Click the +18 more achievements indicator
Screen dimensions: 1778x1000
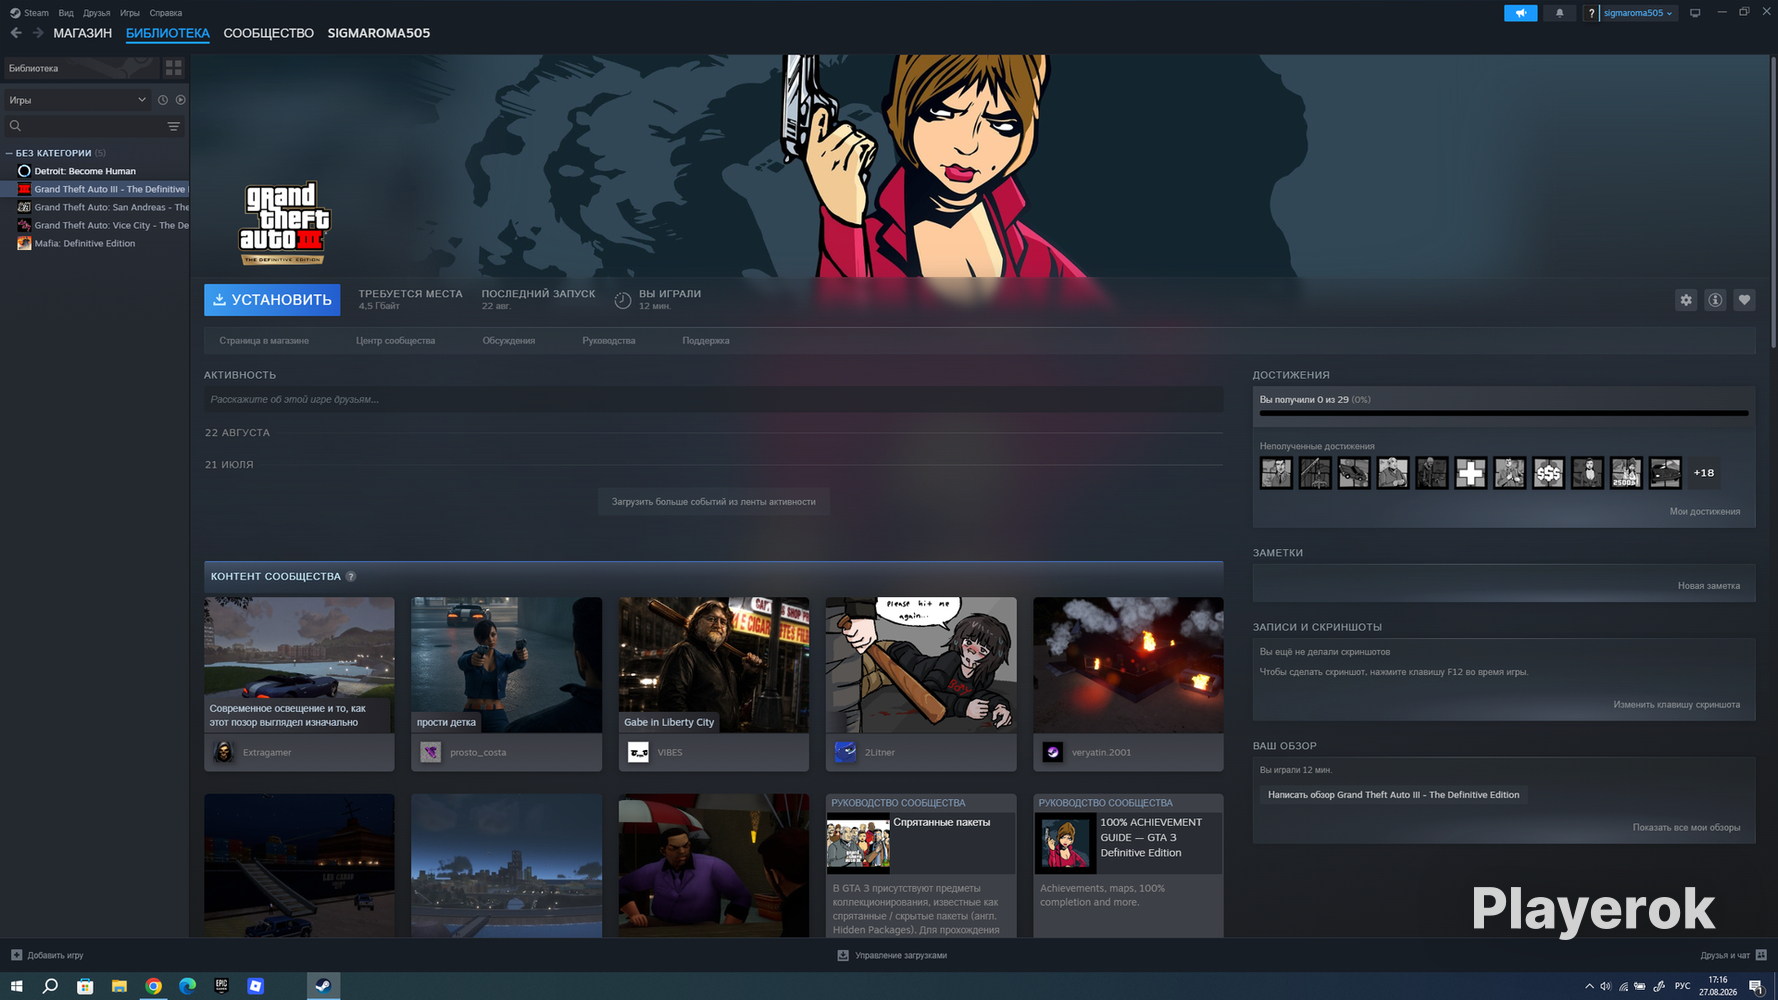tap(1704, 473)
